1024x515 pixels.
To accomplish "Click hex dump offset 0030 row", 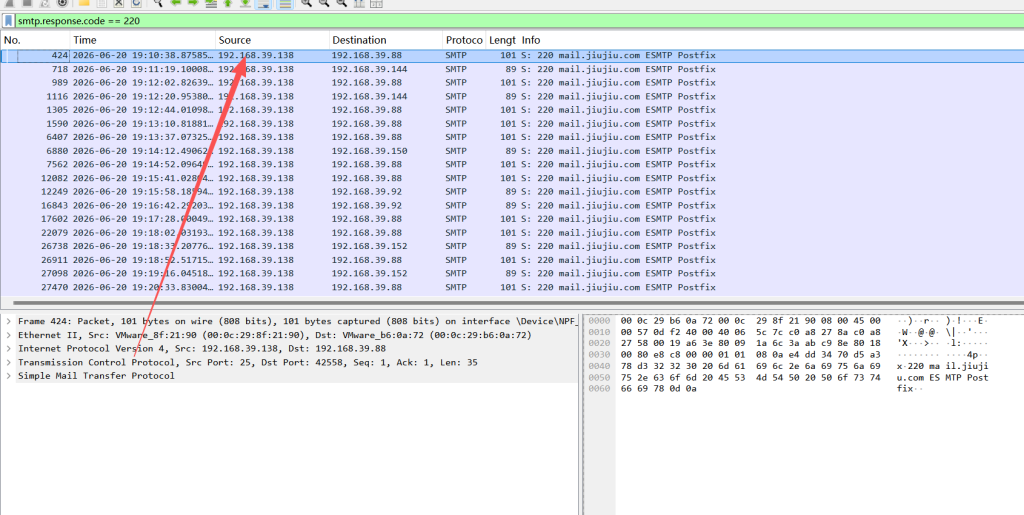I will (788, 355).
